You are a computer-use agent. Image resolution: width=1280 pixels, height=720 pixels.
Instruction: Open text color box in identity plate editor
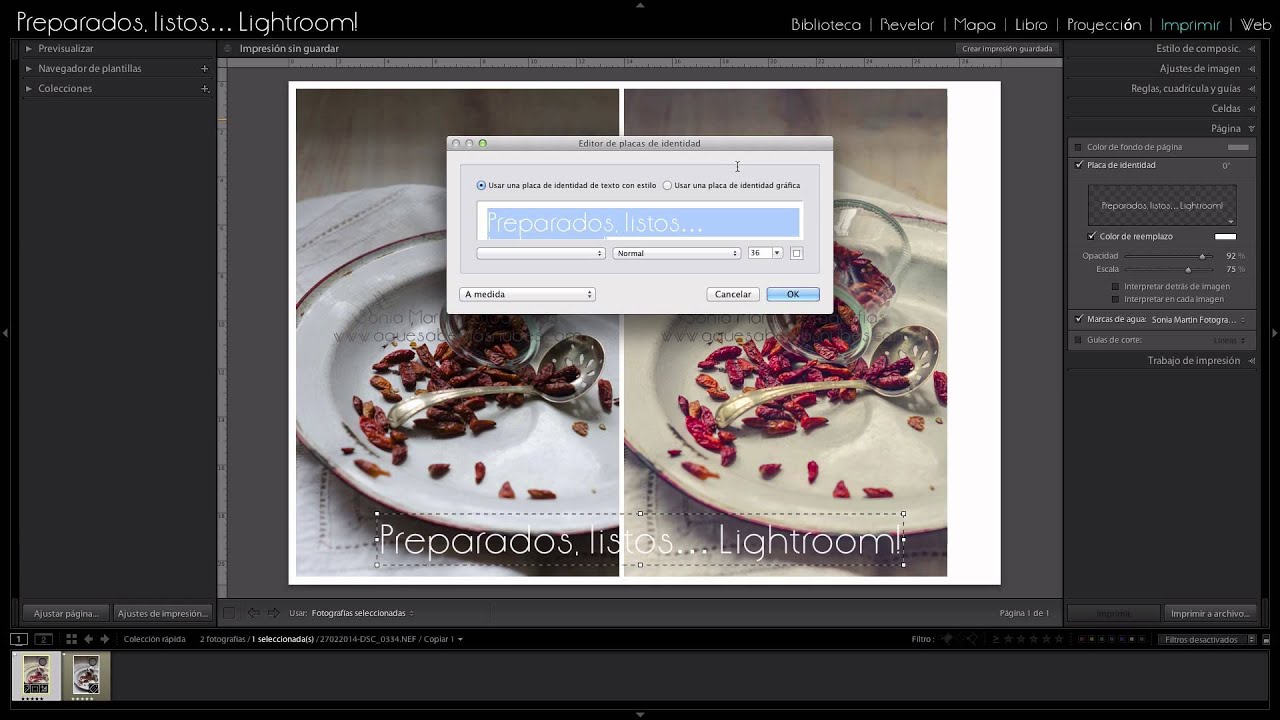click(x=796, y=253)
